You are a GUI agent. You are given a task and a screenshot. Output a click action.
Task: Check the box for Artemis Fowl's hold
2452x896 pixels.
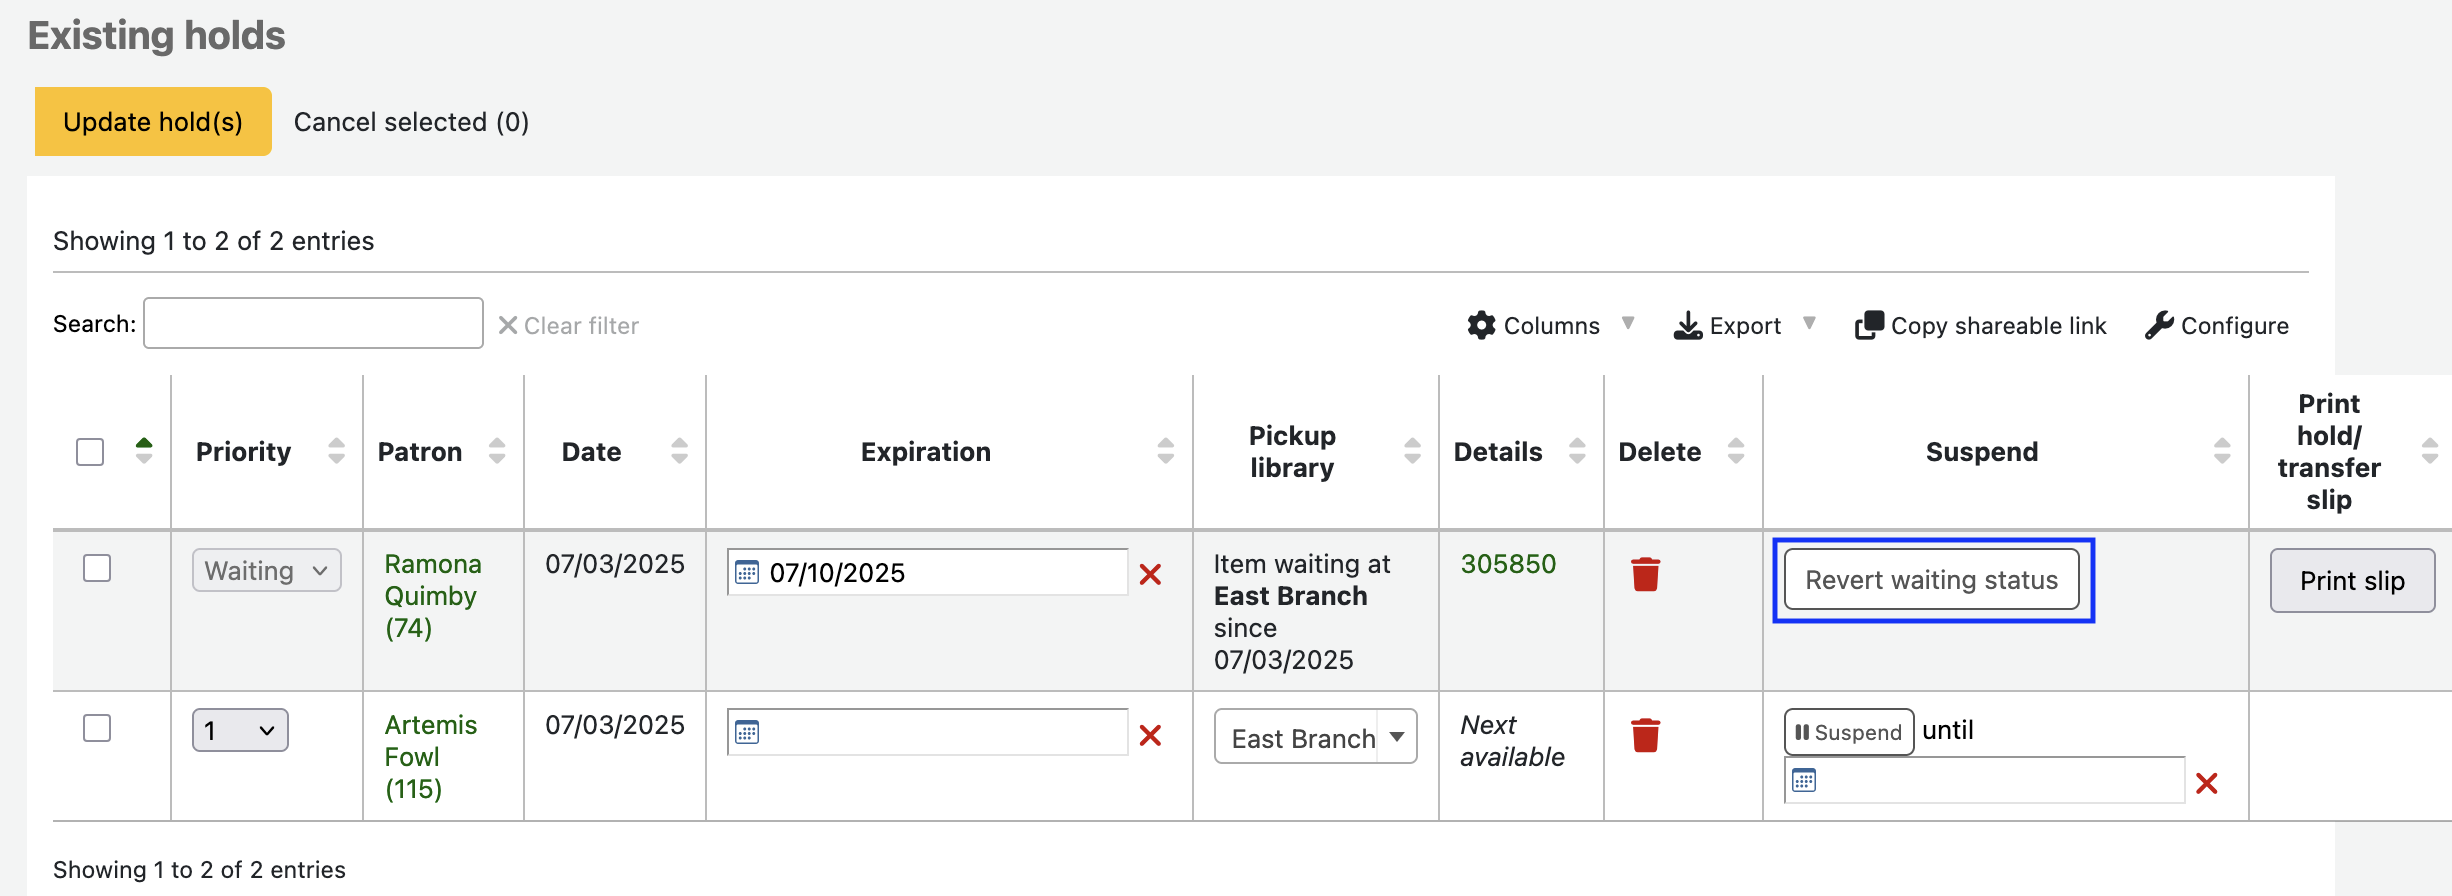pyautogui.click(x=97, y=728)
